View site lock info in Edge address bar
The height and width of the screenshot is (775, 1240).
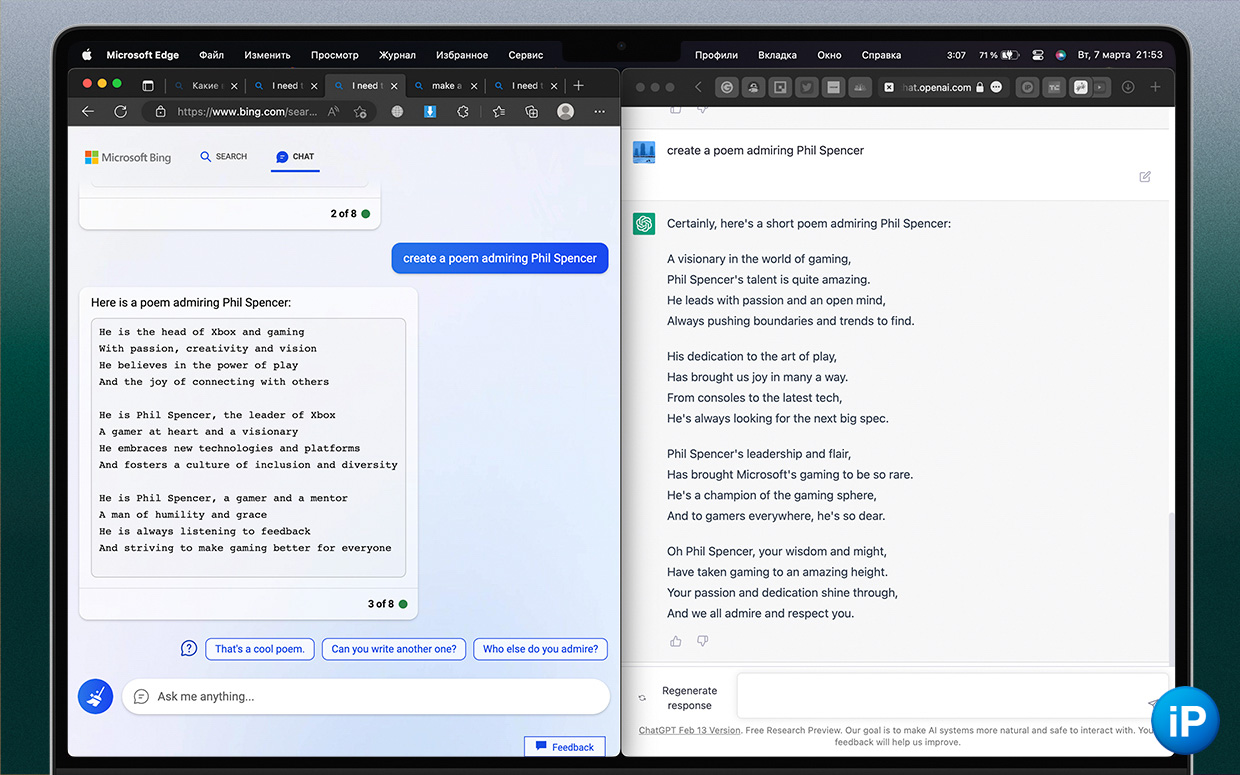point(161,112)
